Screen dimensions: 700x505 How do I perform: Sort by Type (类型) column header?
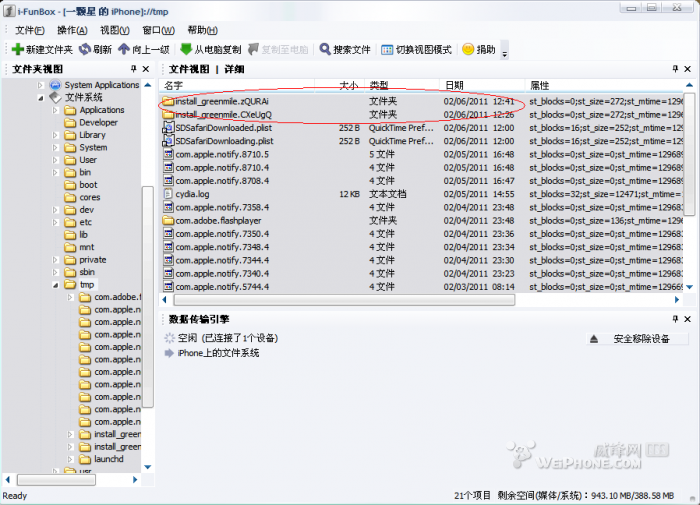pos(402,85)
